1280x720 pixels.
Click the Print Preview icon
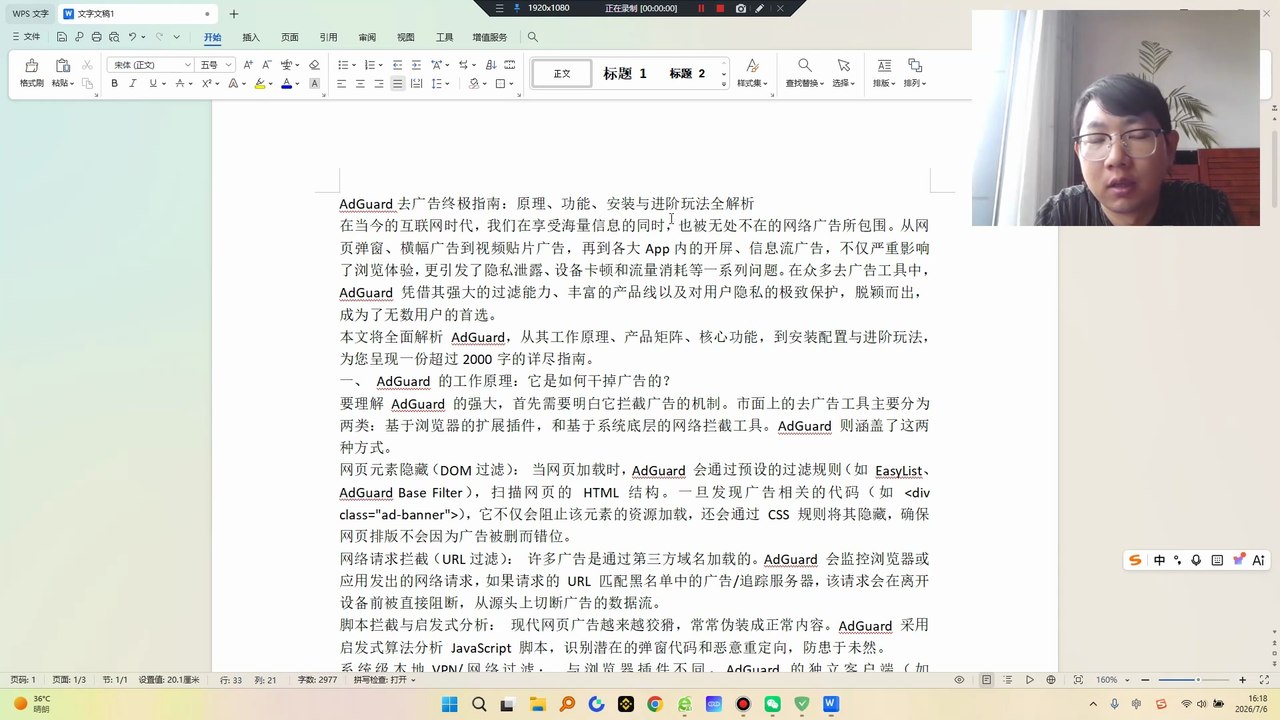click(x=113, y=37)
